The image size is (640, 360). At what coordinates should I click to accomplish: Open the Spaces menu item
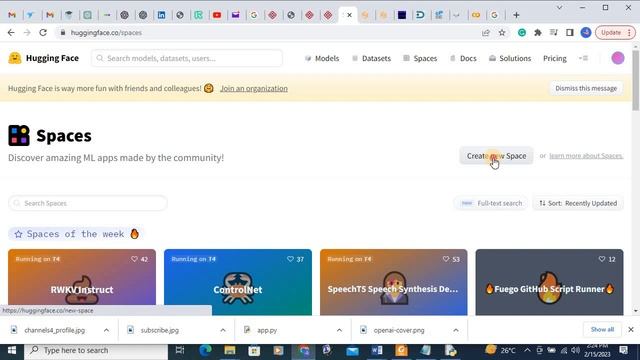[420, 58]
